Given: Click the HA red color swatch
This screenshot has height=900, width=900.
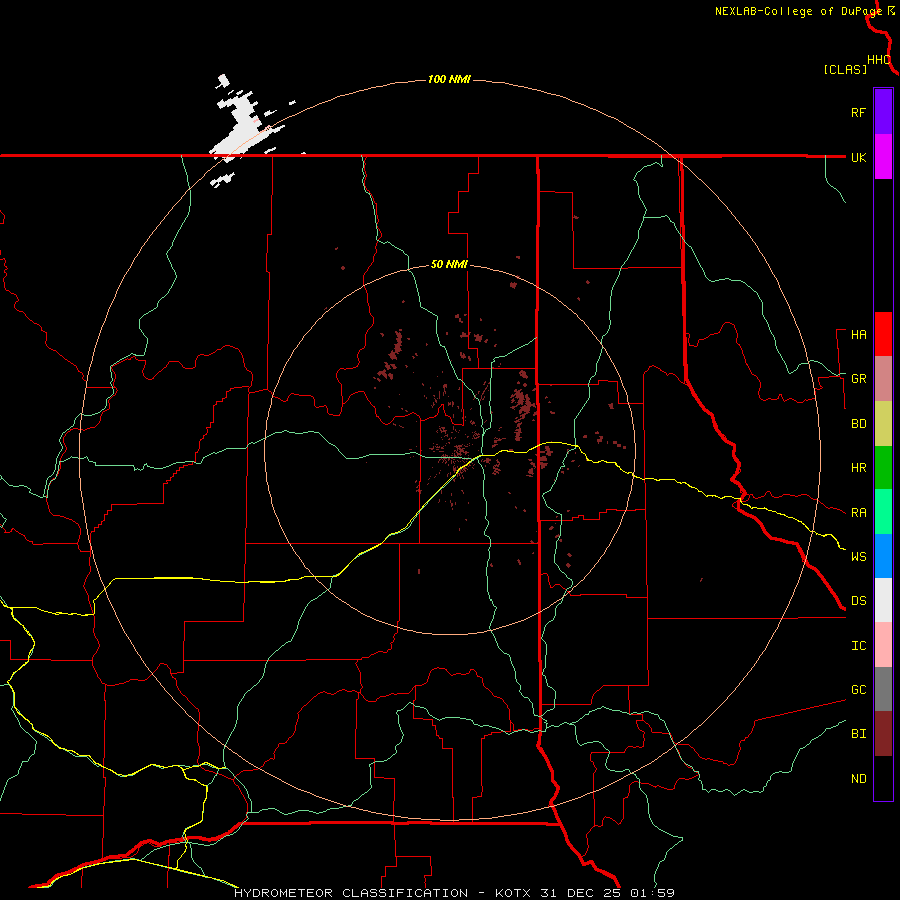Looking at the screenshot, I should pos(883,334).
